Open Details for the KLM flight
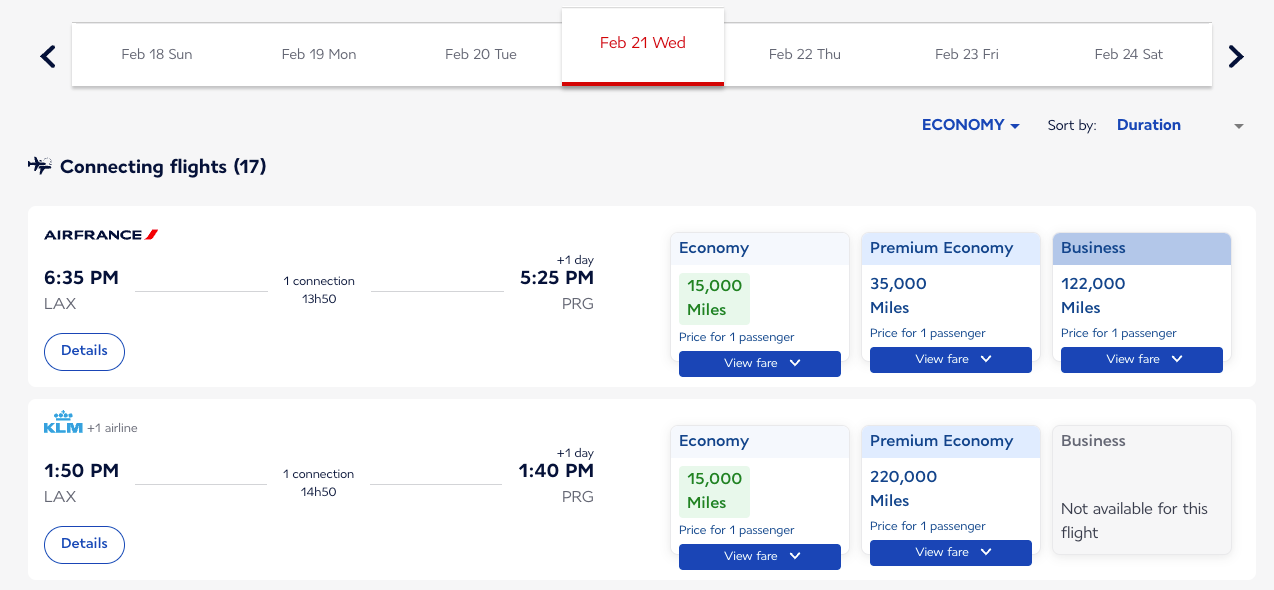Image resolution: width=1274 pixels, height=590 pixels. pyautogui.click(x=84, y=544)
